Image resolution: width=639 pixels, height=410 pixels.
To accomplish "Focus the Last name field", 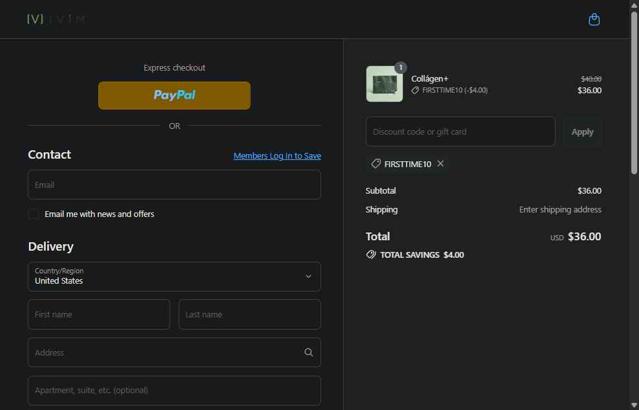I will (249, 314).
